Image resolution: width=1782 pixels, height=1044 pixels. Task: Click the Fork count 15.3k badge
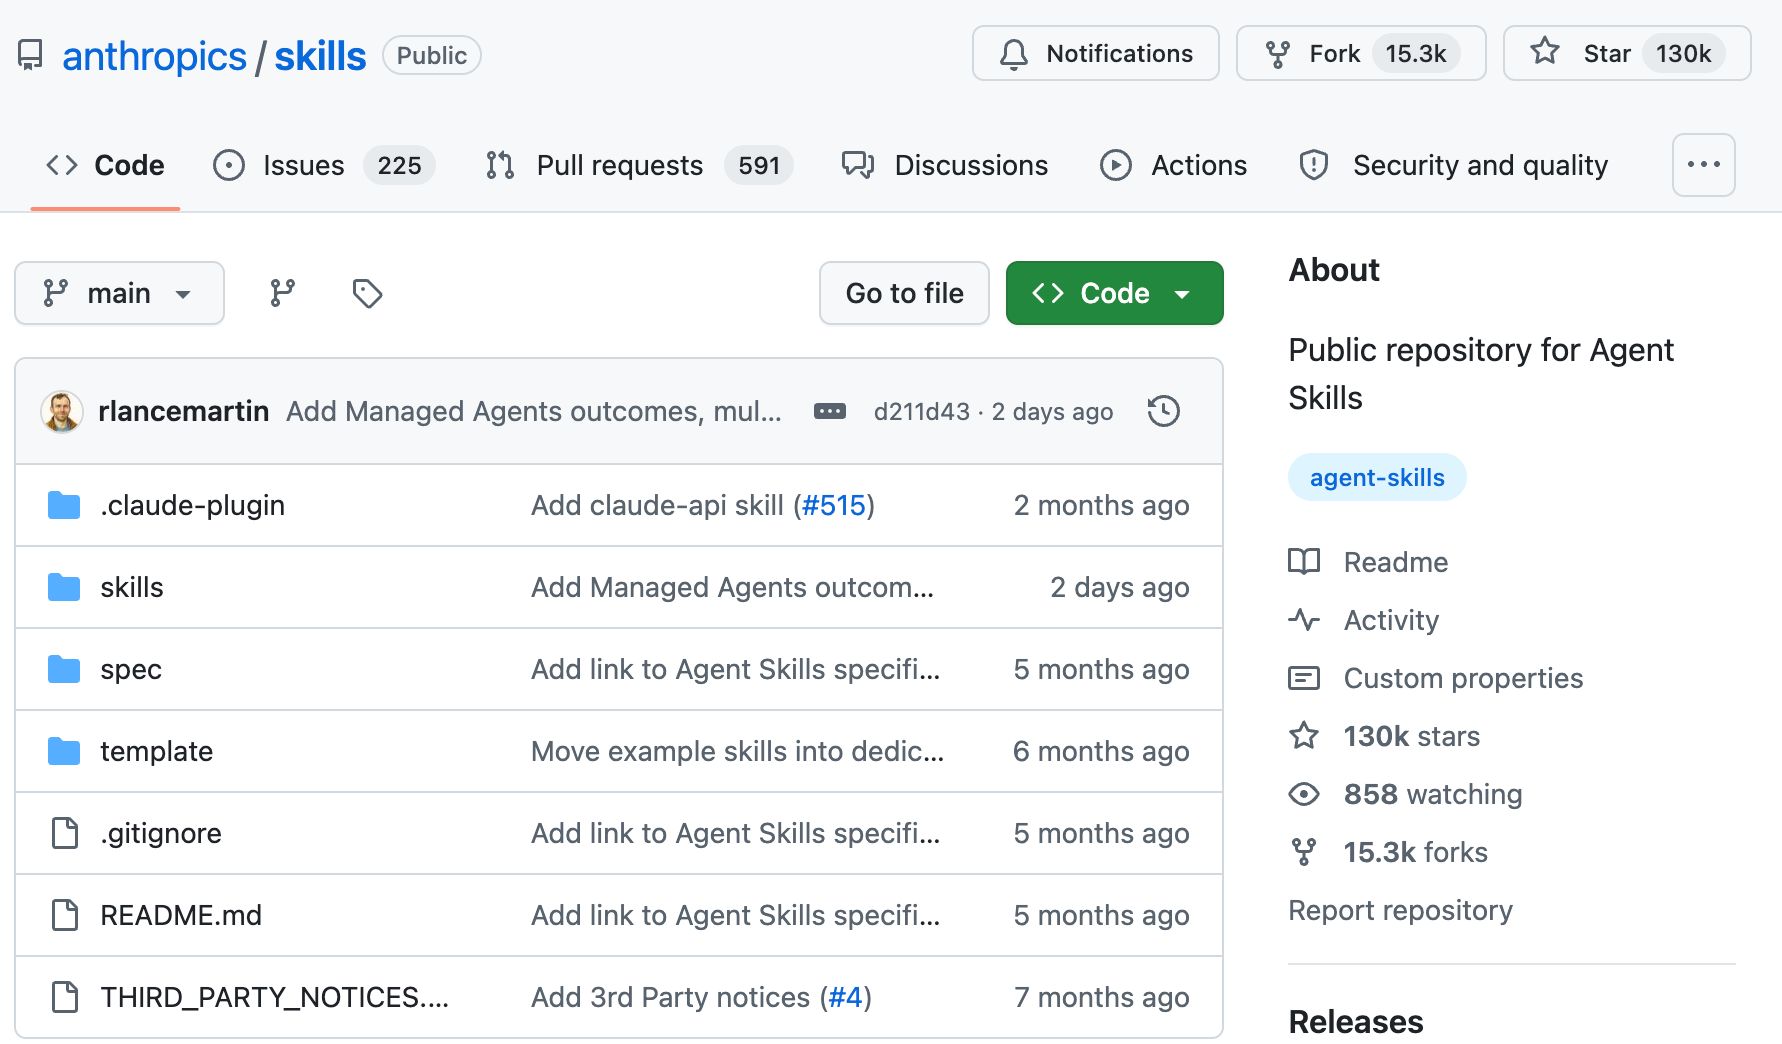(x=1415, y=53)
